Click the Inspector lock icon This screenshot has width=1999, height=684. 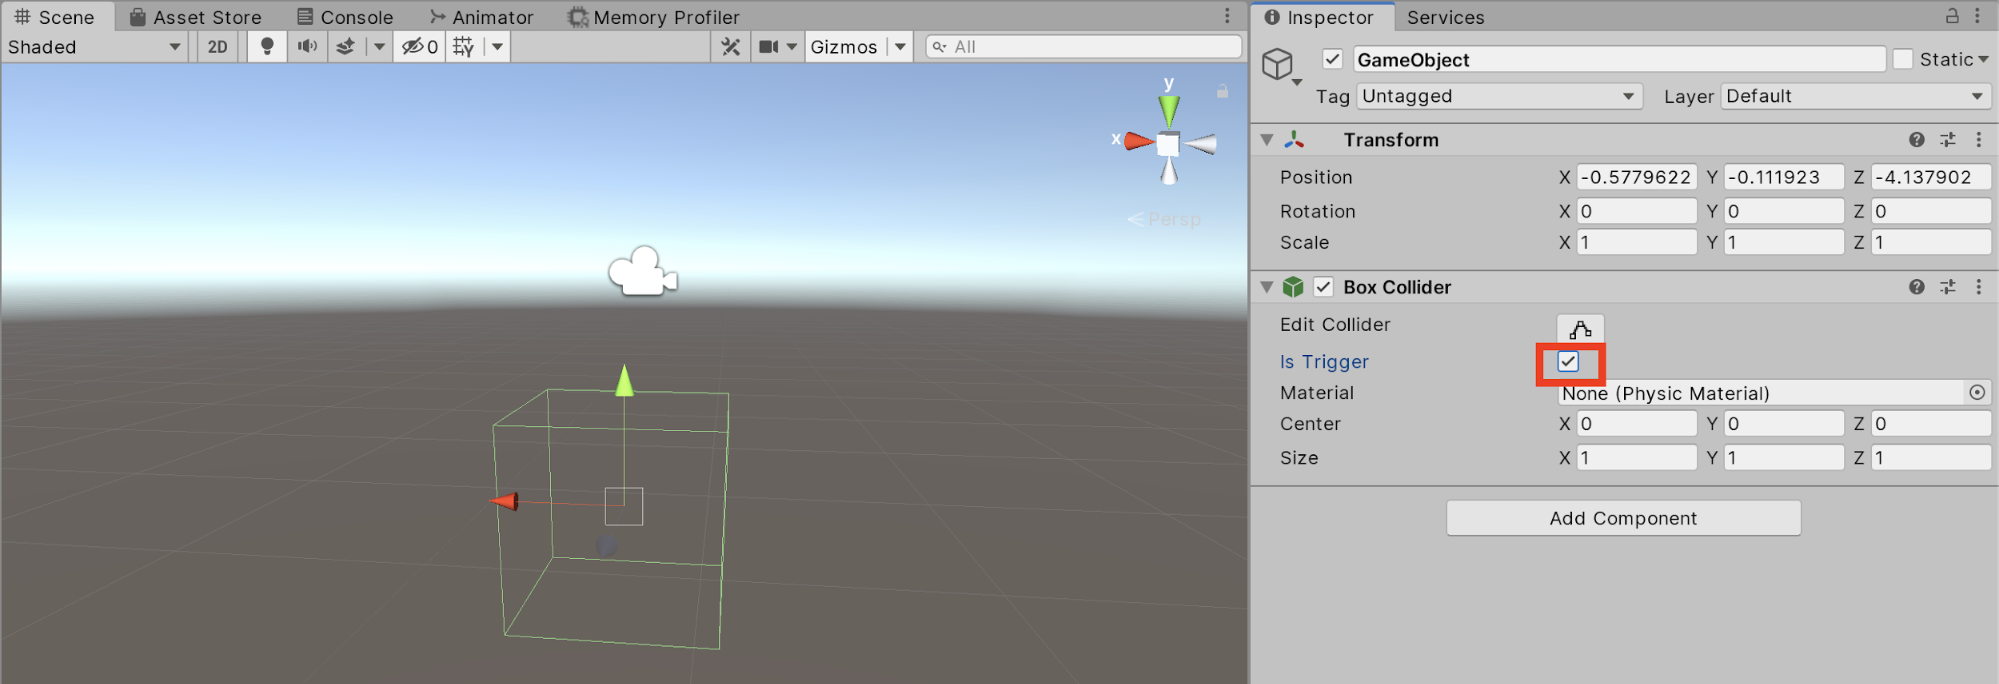pyautogui.click(x=1952, y=16)
